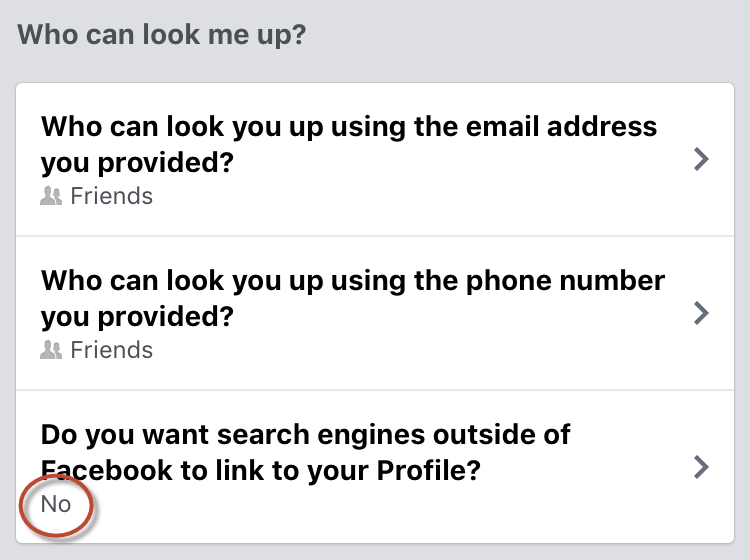The width and height of the screenshot is (750, 560).
Task: Expand email address lookup setting chevron
Action: [701, 159]
